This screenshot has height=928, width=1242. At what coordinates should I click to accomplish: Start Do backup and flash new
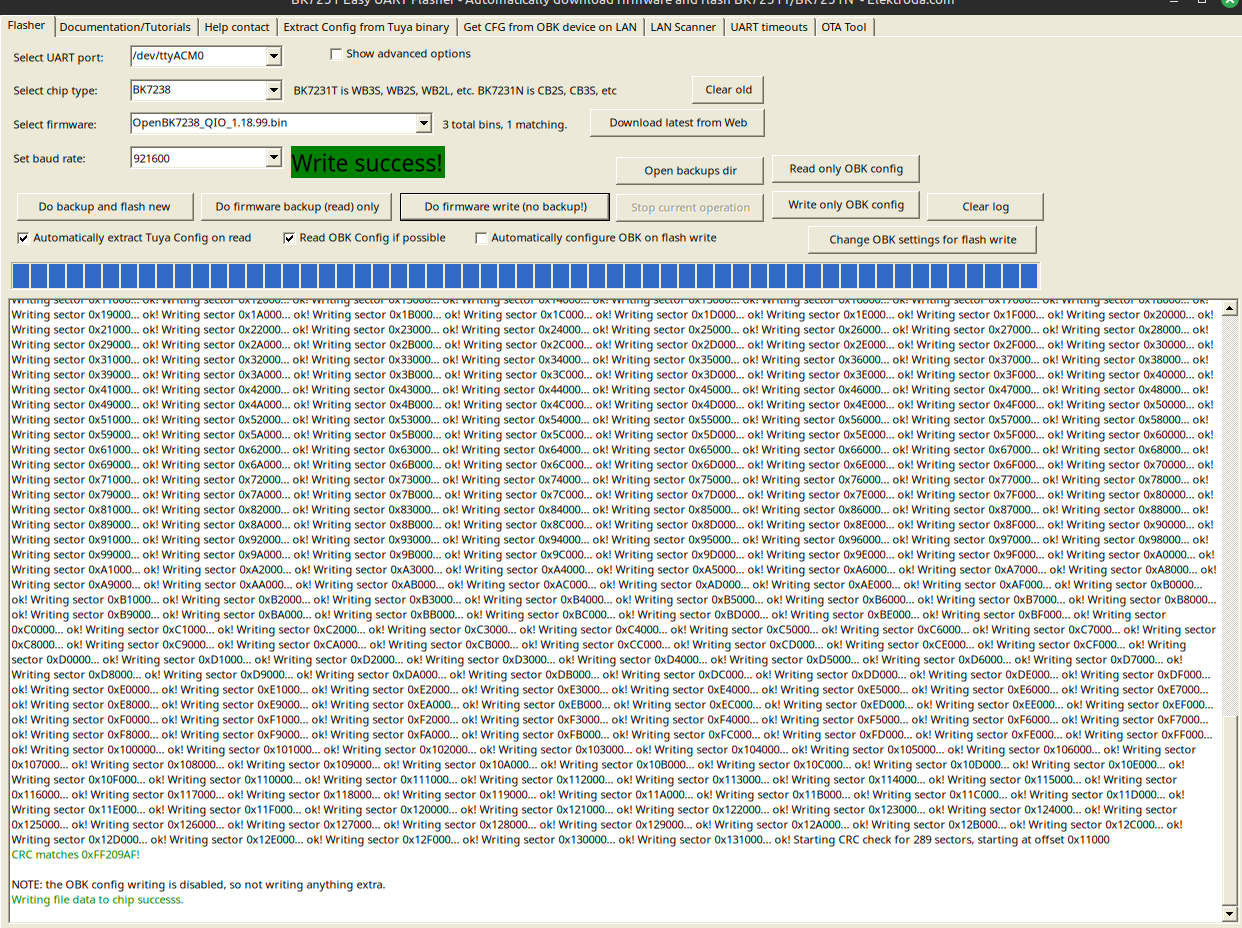(104, 207)
